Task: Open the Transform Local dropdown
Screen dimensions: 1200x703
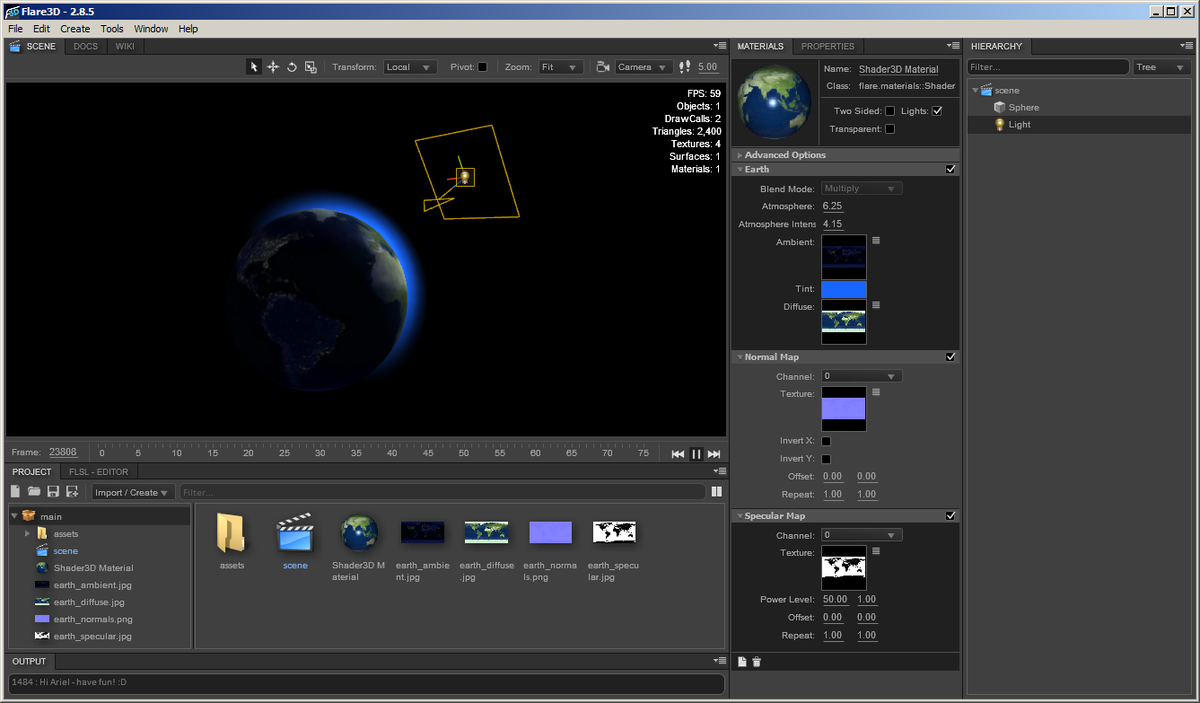Action: point(410,67)
